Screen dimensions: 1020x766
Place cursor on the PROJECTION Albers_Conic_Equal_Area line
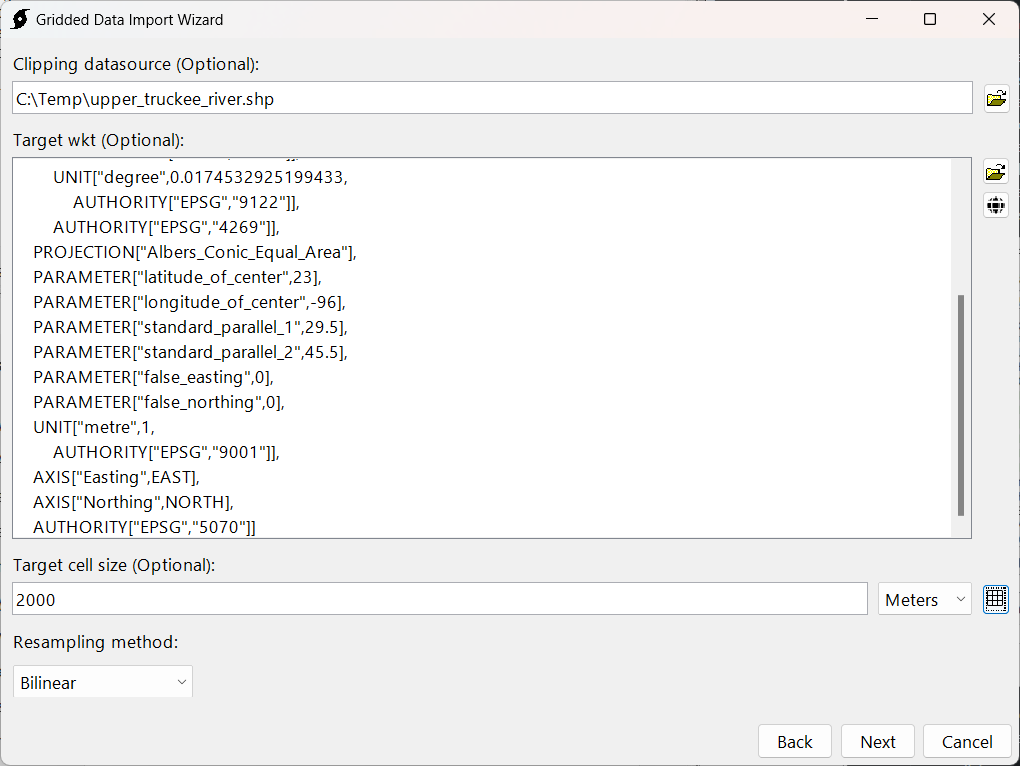[195, 252]
